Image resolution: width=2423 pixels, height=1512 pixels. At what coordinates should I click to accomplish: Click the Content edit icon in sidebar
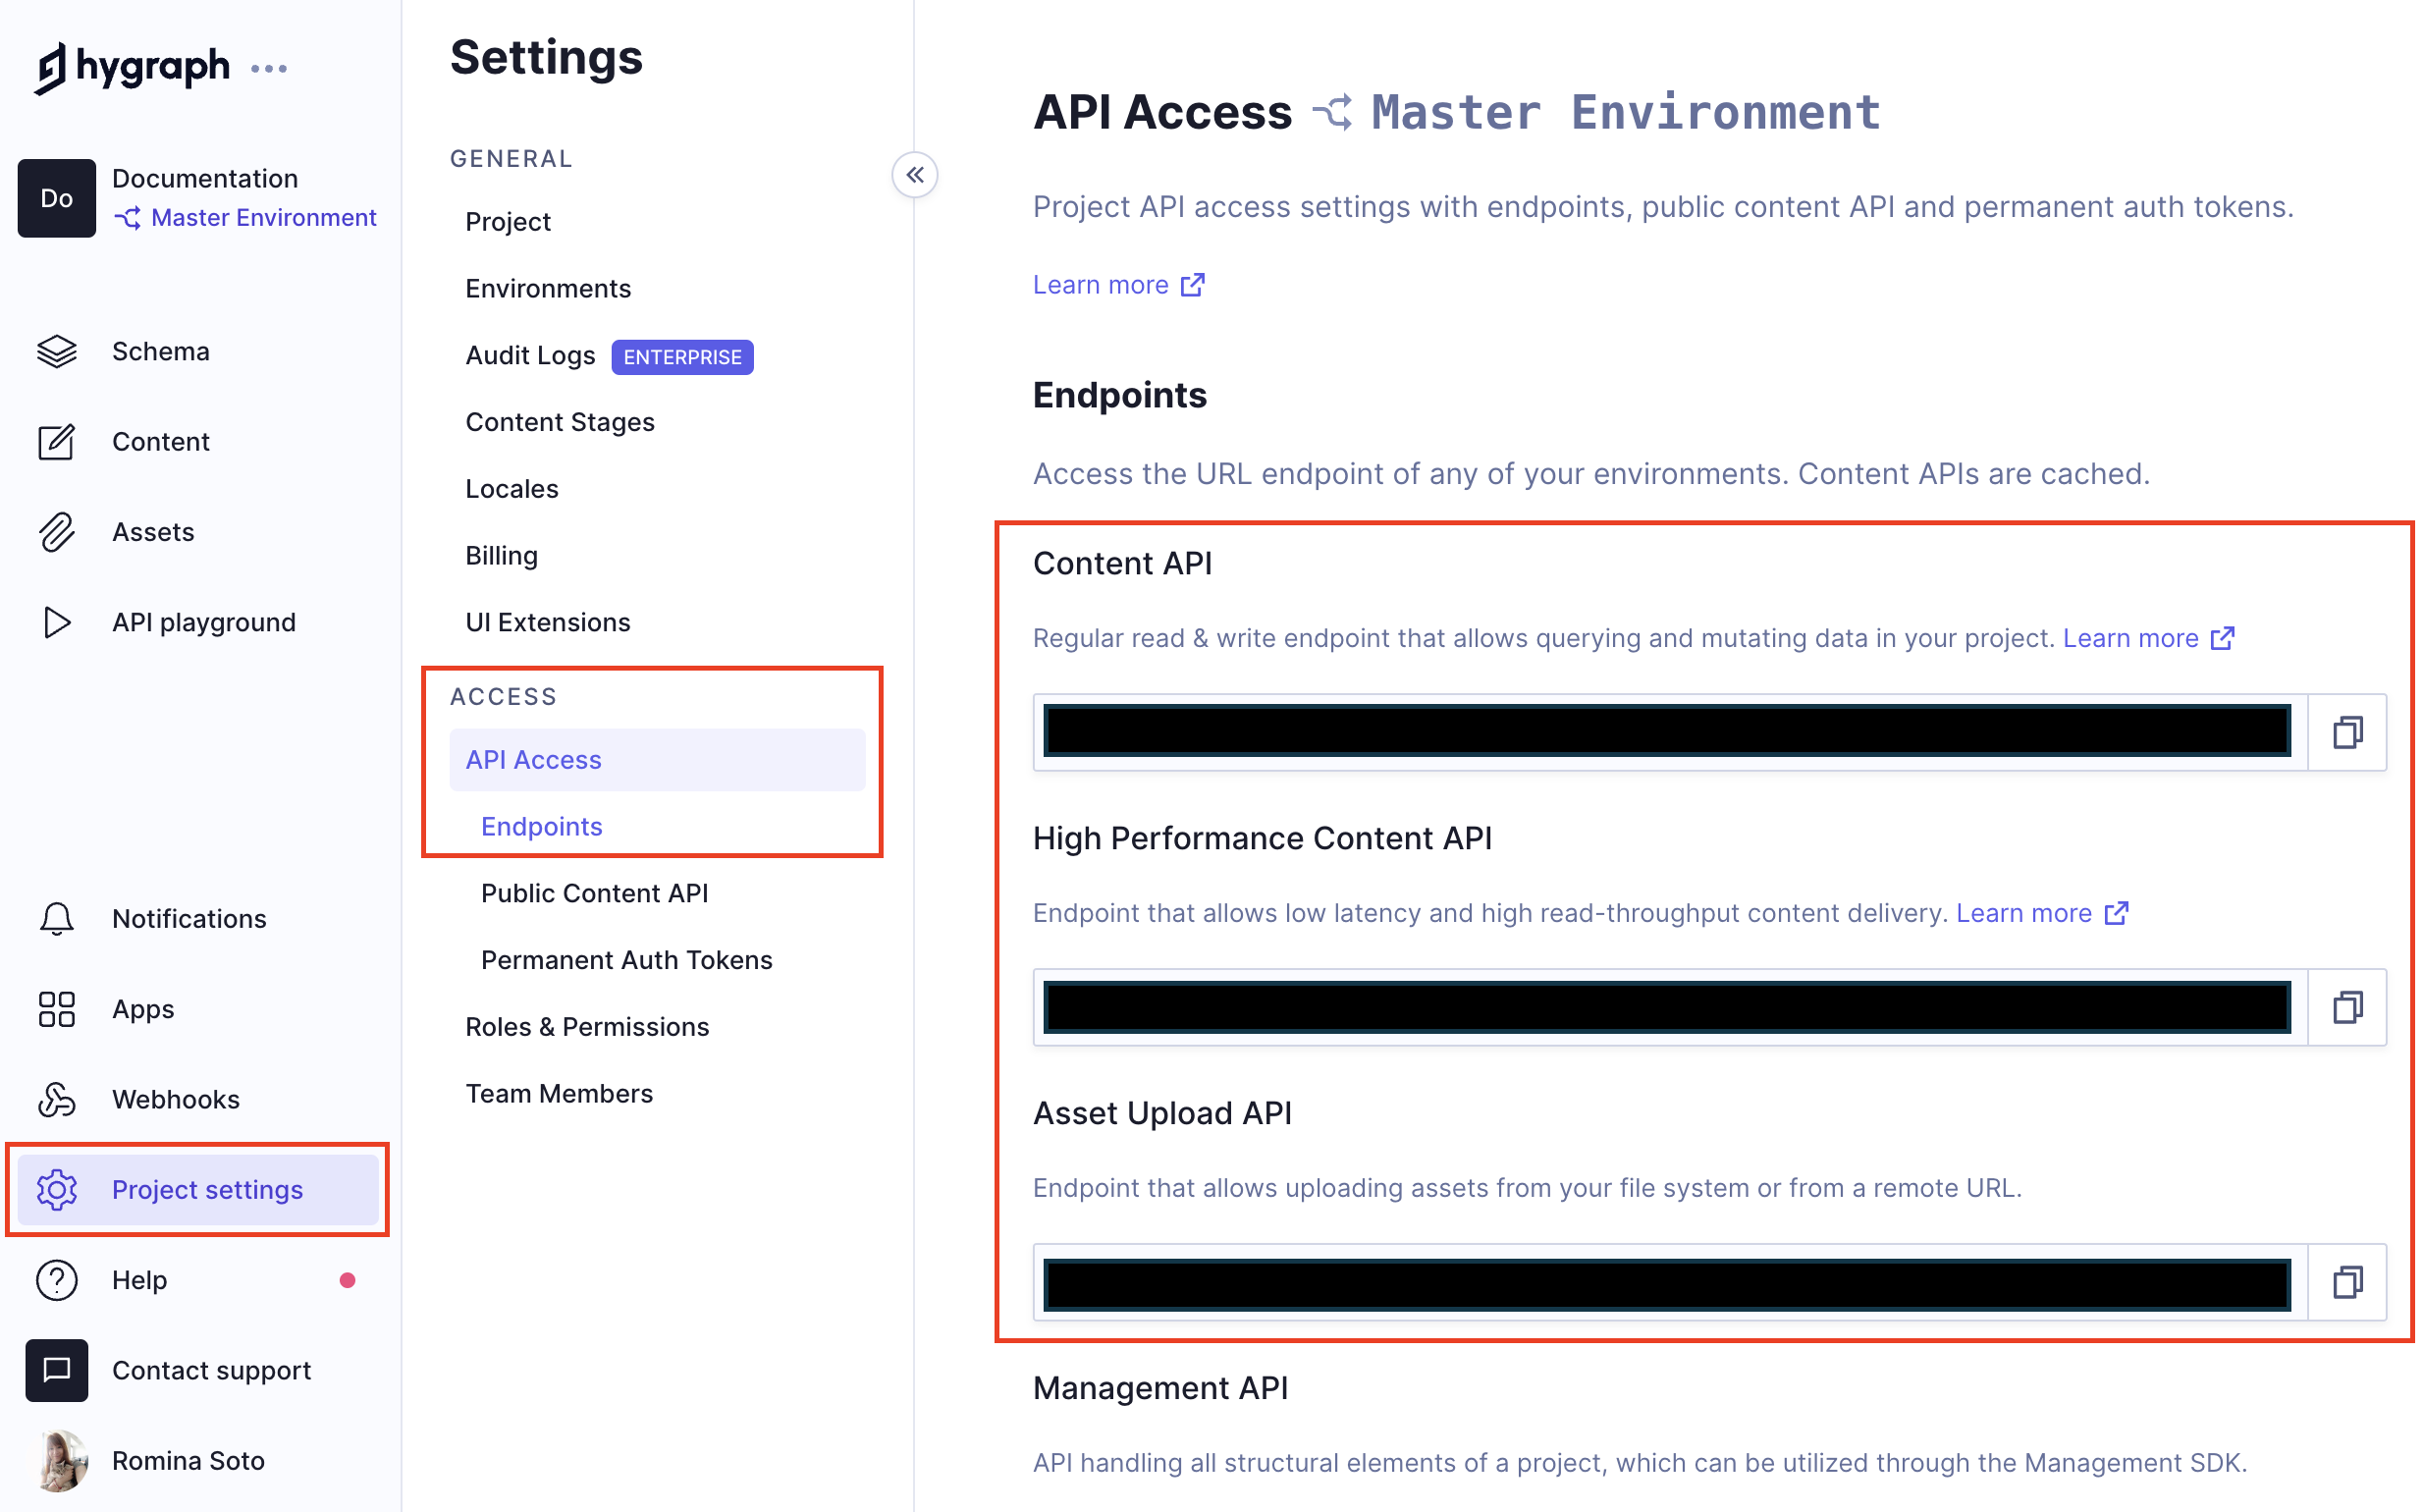pyautogui.click(x=56, y=441)
